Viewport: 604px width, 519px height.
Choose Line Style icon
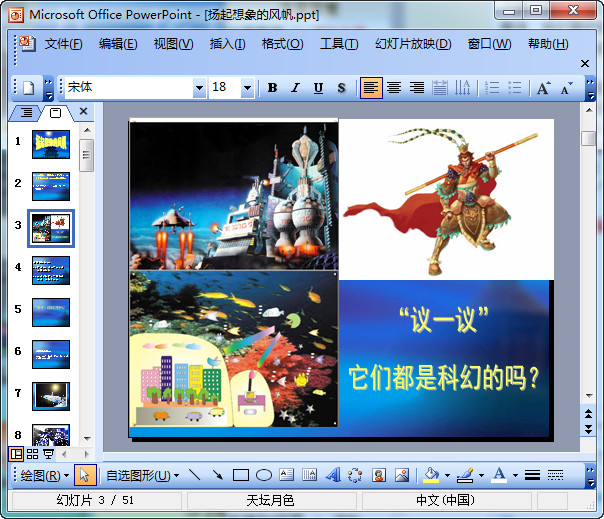[532, 475]
